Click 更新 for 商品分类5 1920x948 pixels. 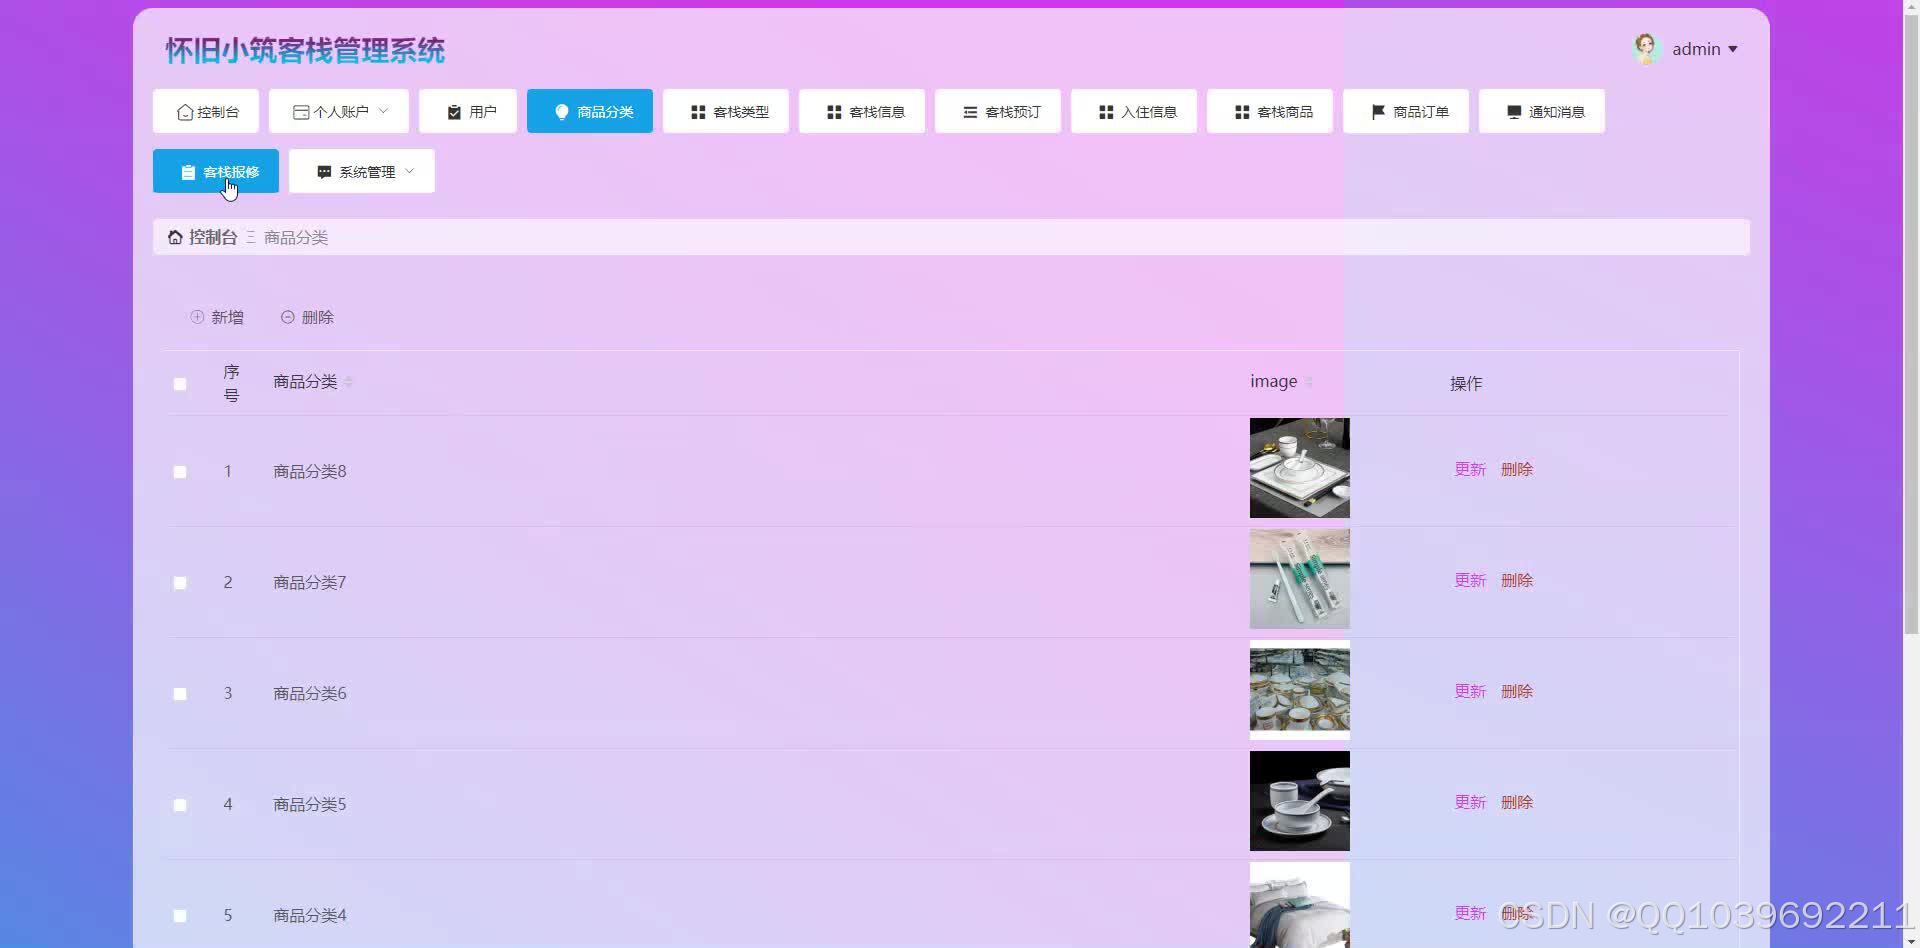point(1470,802)
